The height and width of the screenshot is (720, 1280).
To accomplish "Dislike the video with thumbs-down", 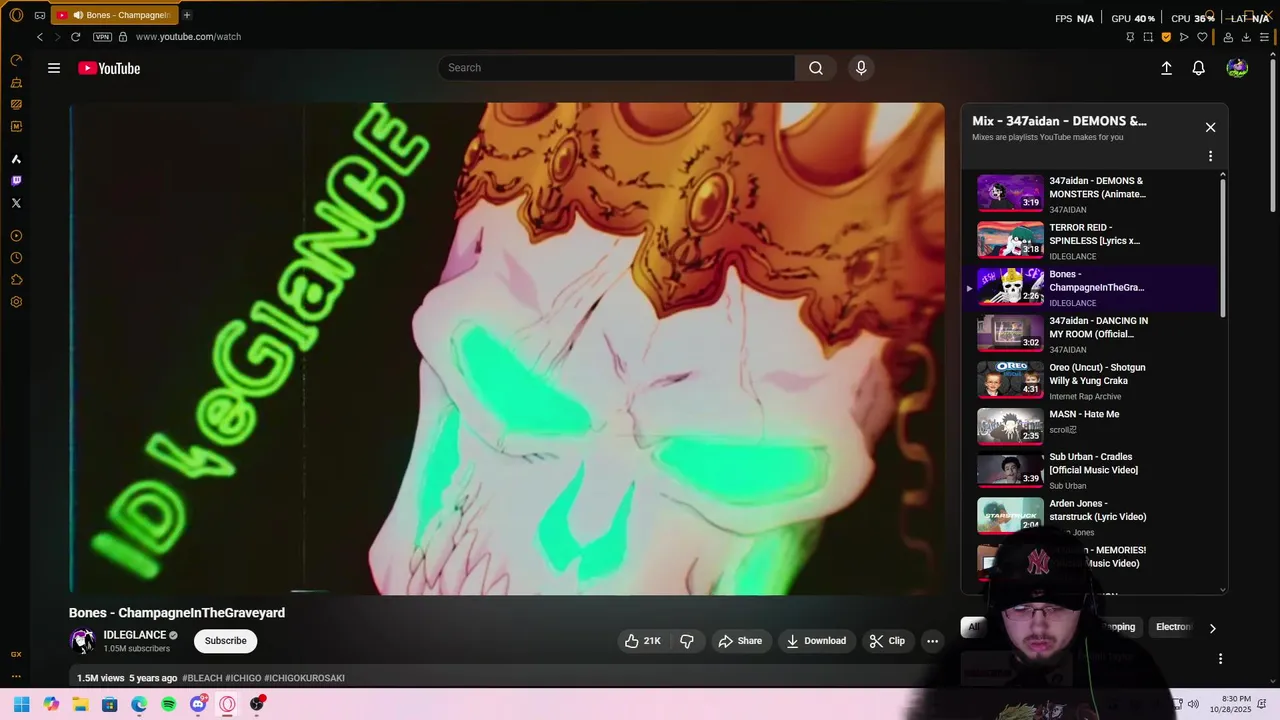I will (687, 641).
